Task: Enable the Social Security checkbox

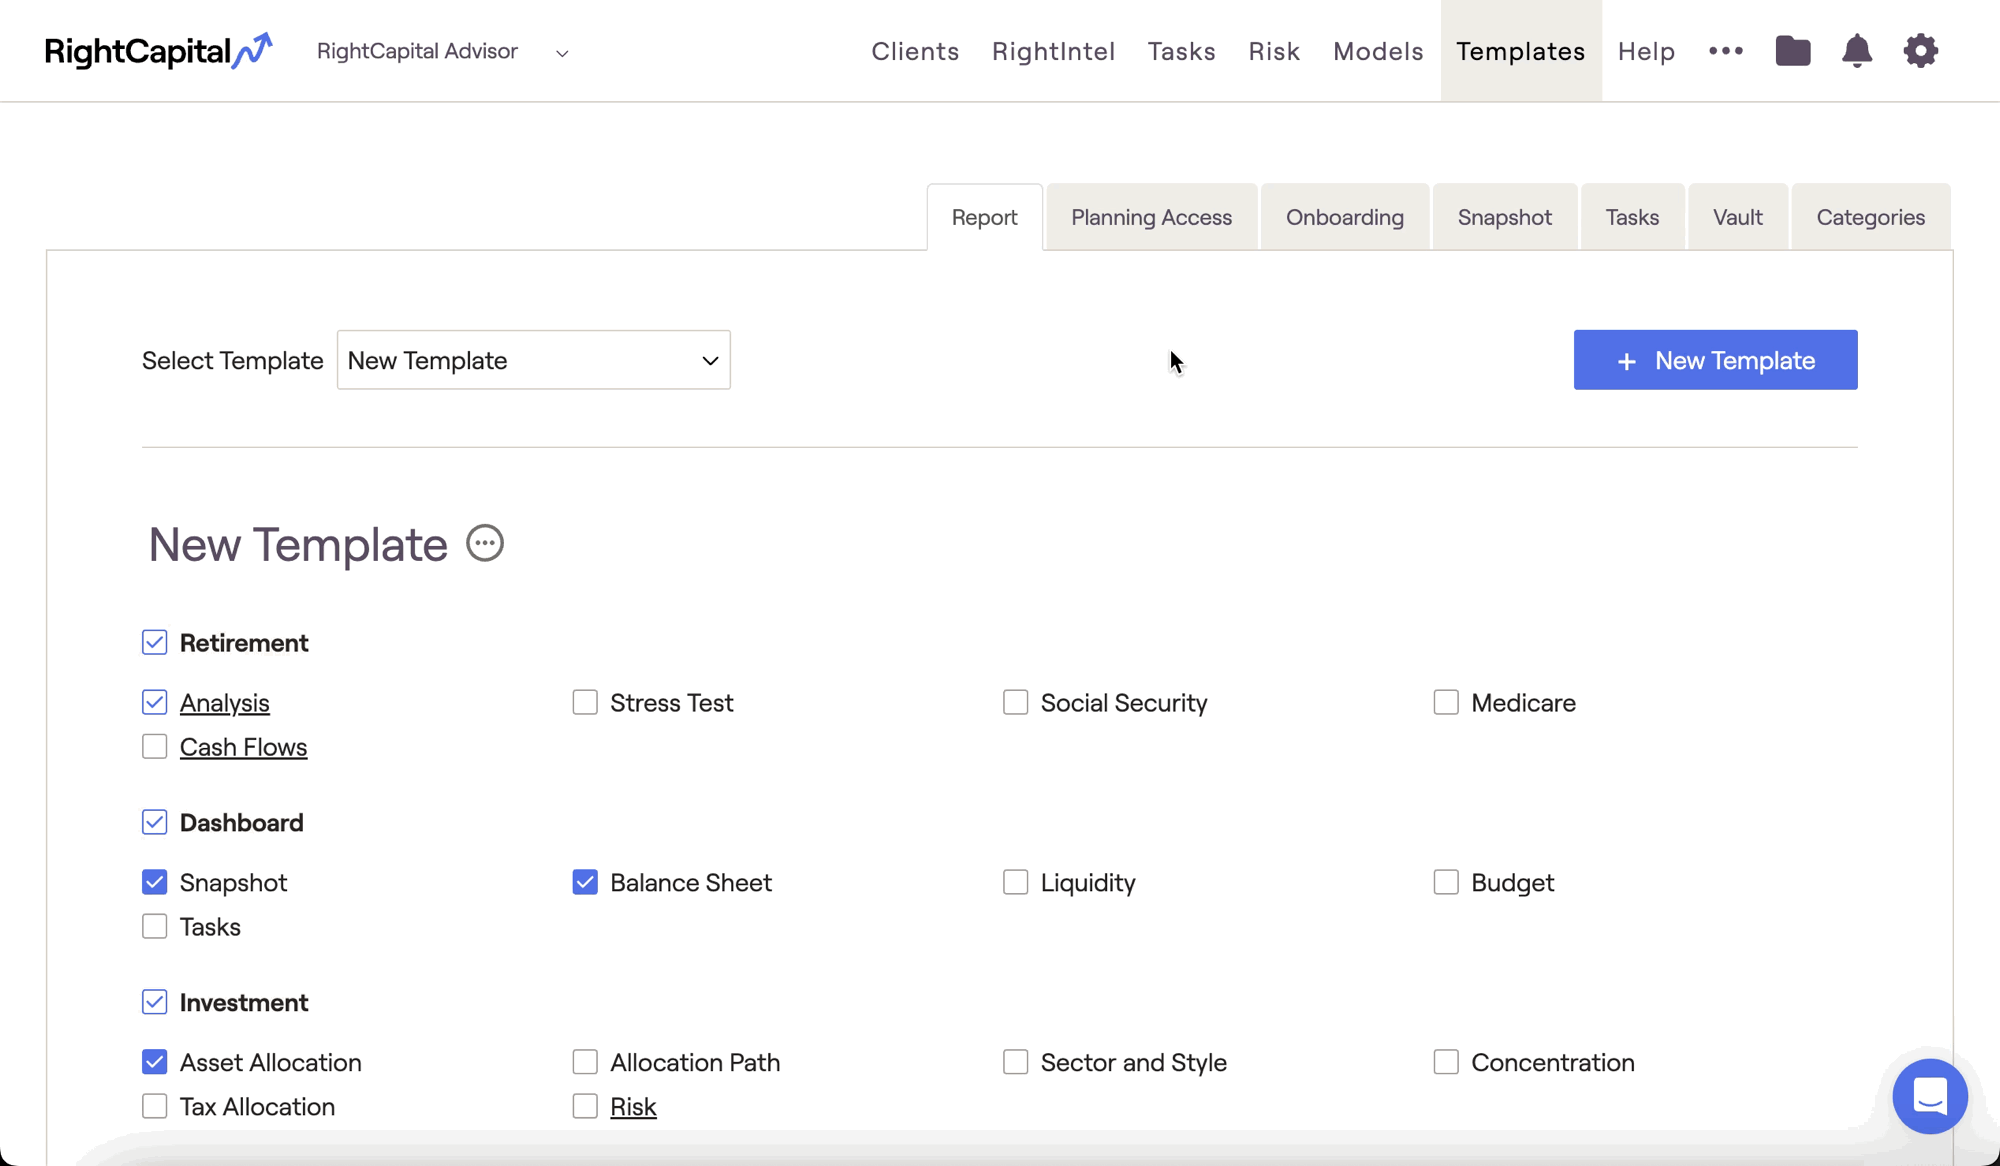Action: [1015, 702]
